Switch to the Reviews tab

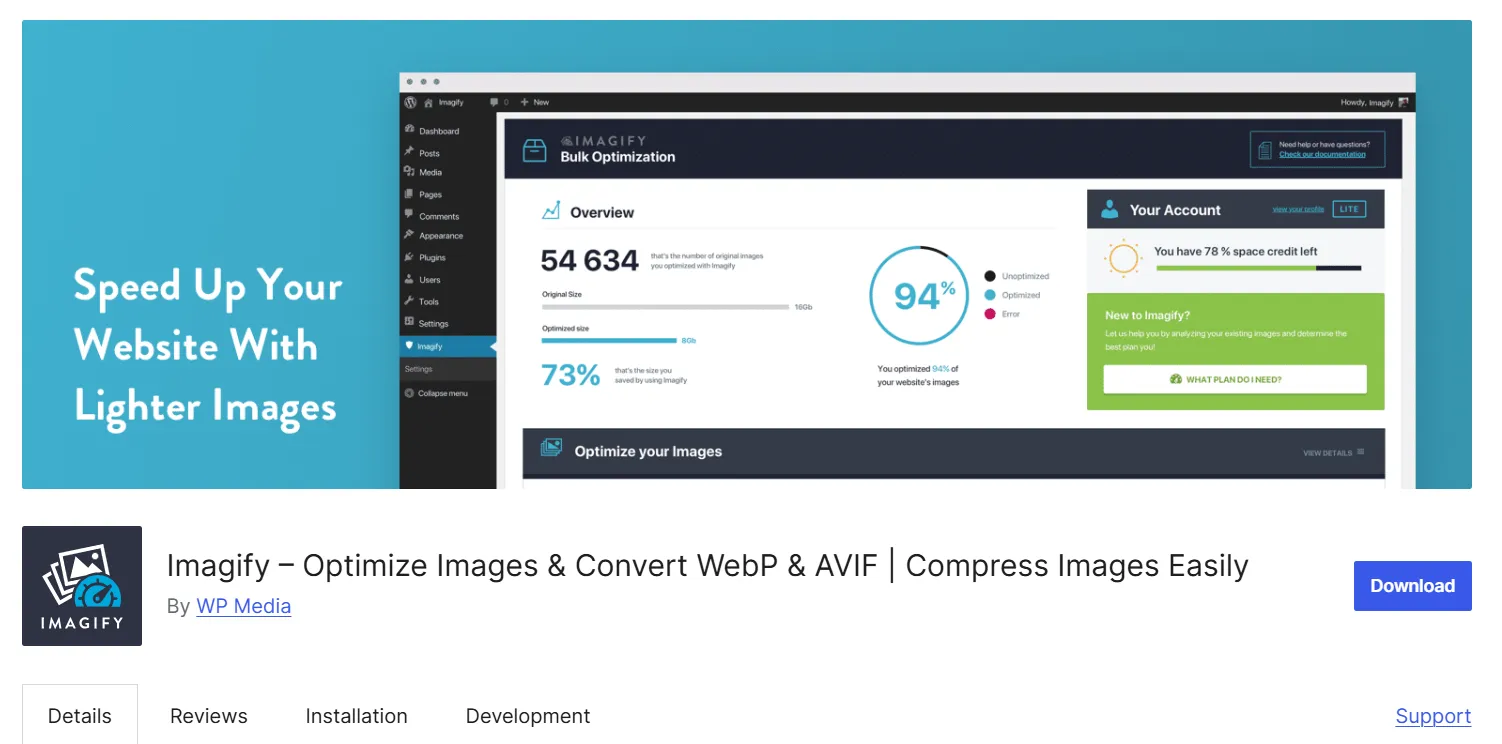[209, 716]
